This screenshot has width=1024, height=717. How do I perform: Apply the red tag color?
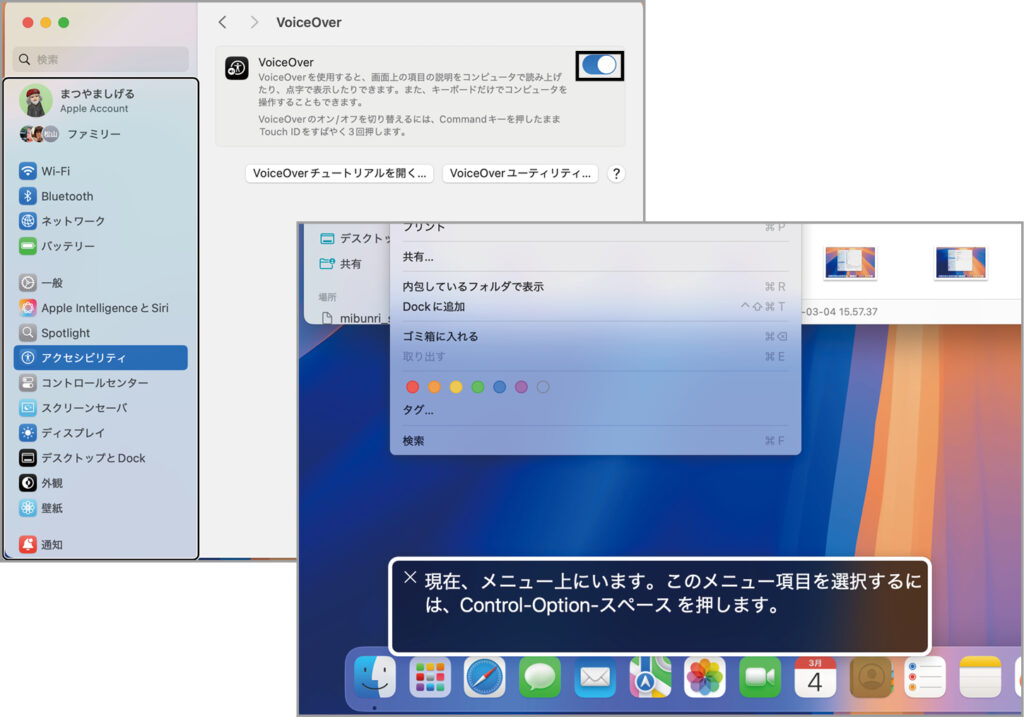coord(412,387)
